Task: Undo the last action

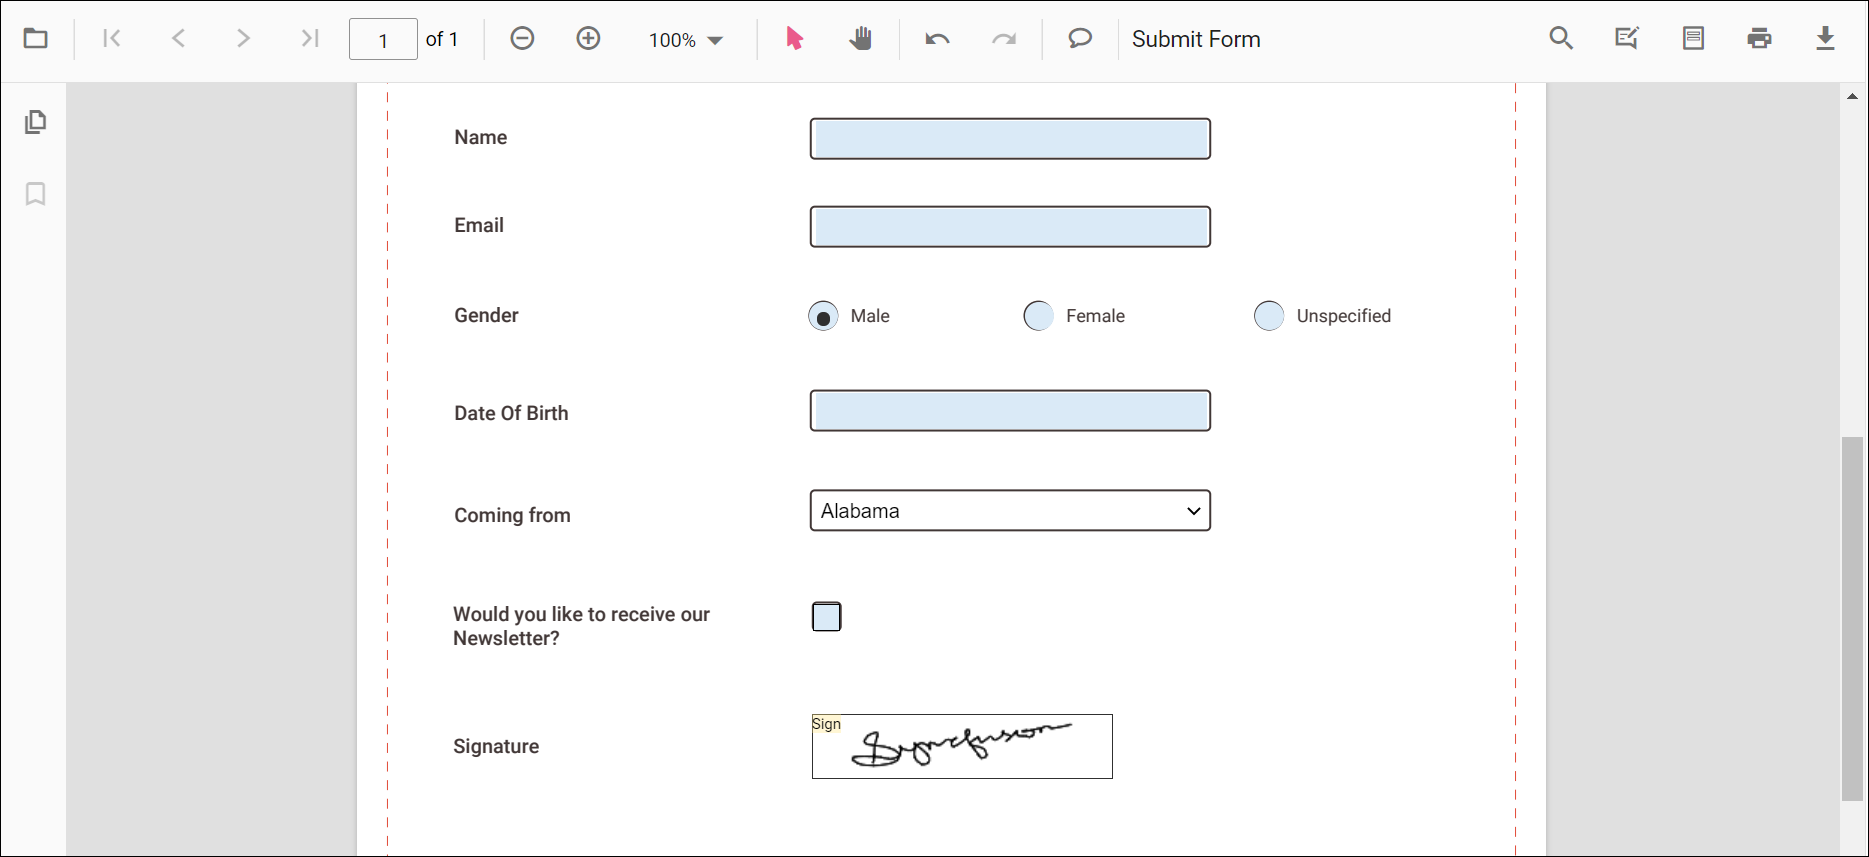Action: point(937,39)
